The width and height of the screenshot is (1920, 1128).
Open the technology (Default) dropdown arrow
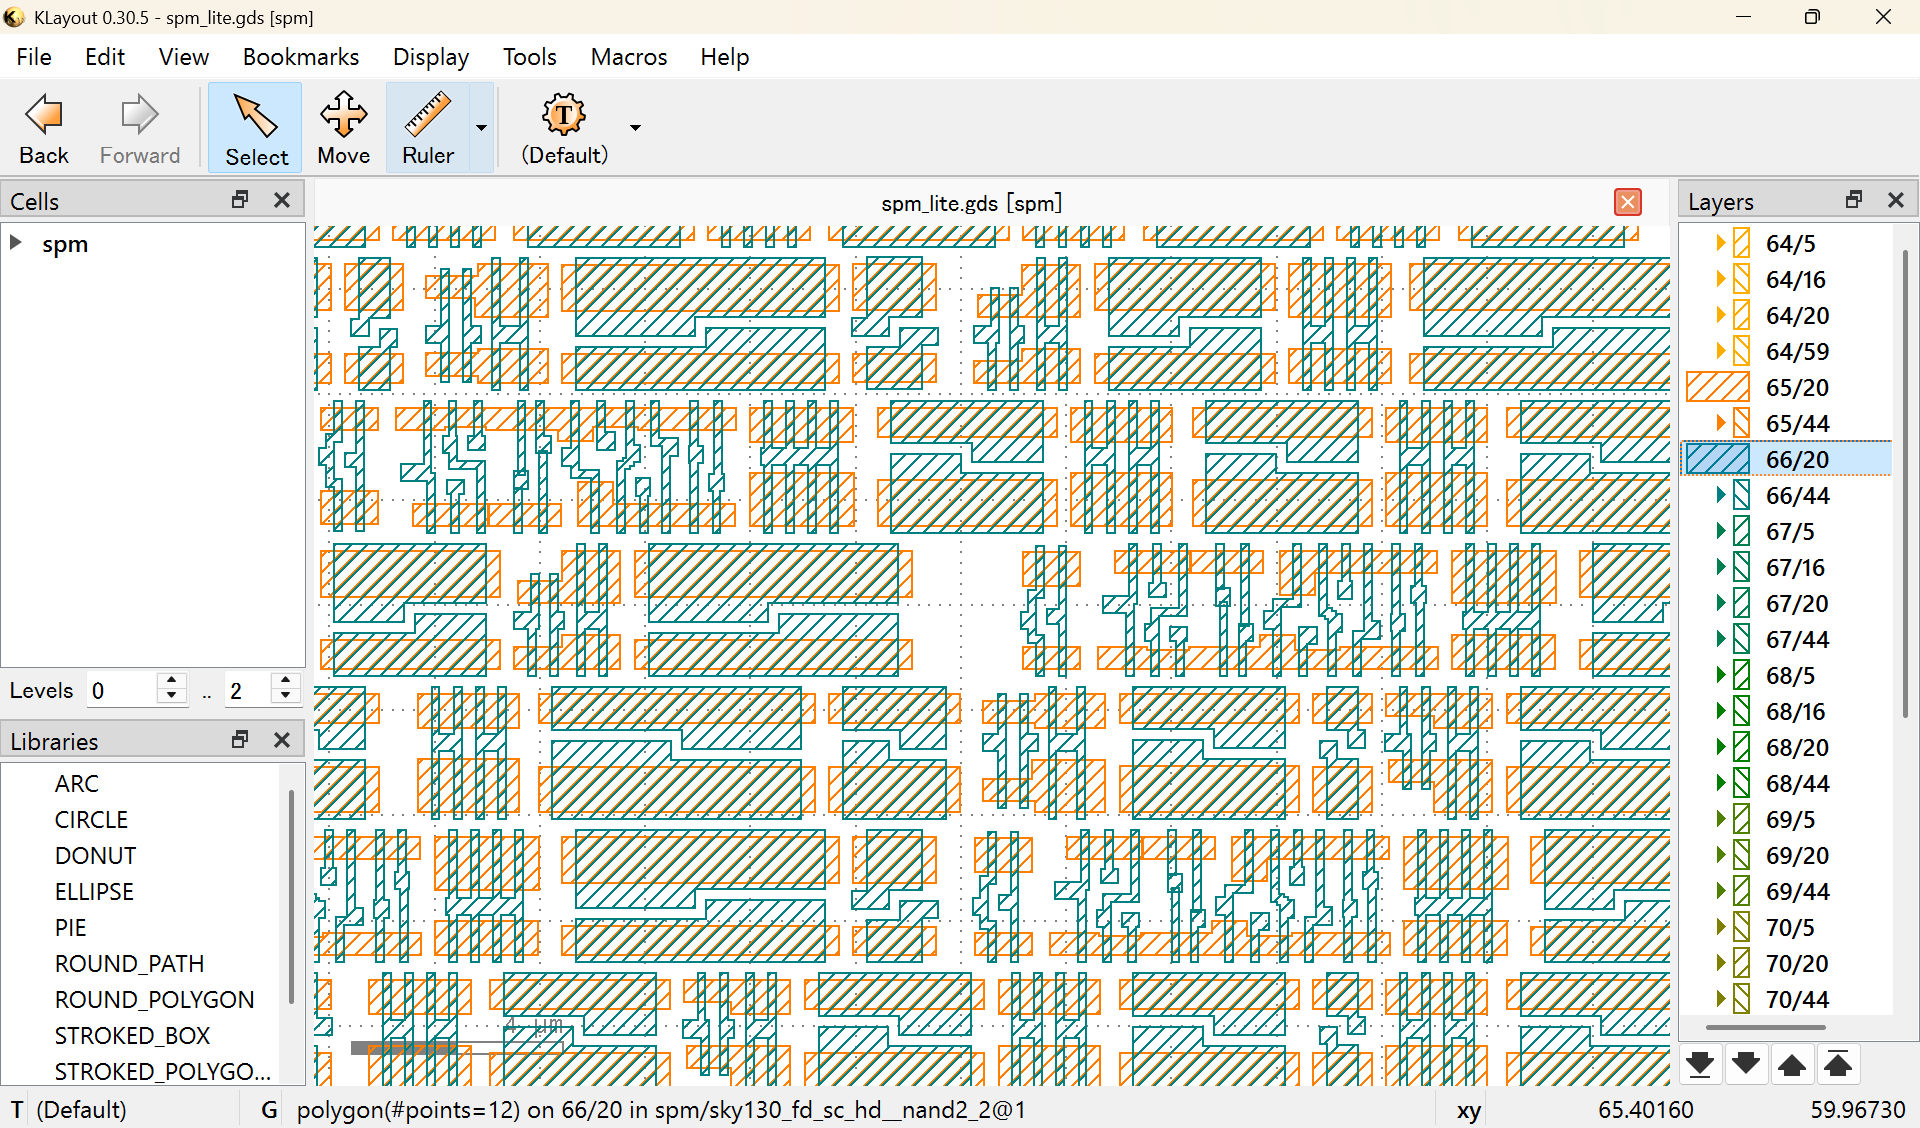pyautogui.click(x=635, y=128)
